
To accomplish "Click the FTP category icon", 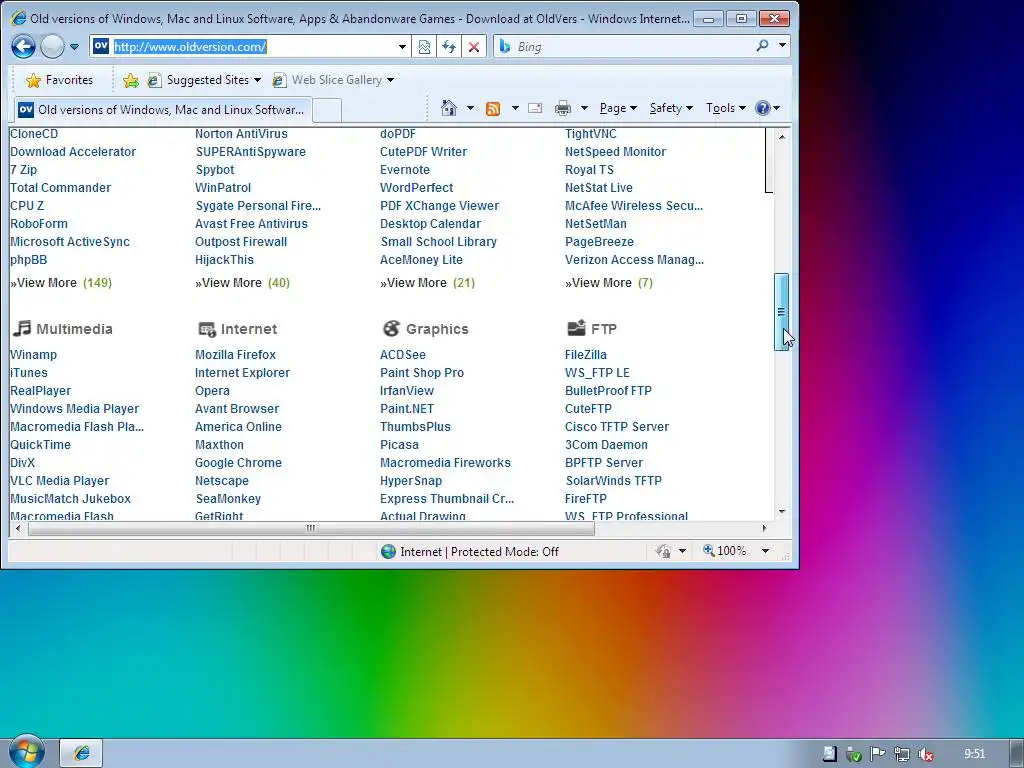I will point(577,328).
